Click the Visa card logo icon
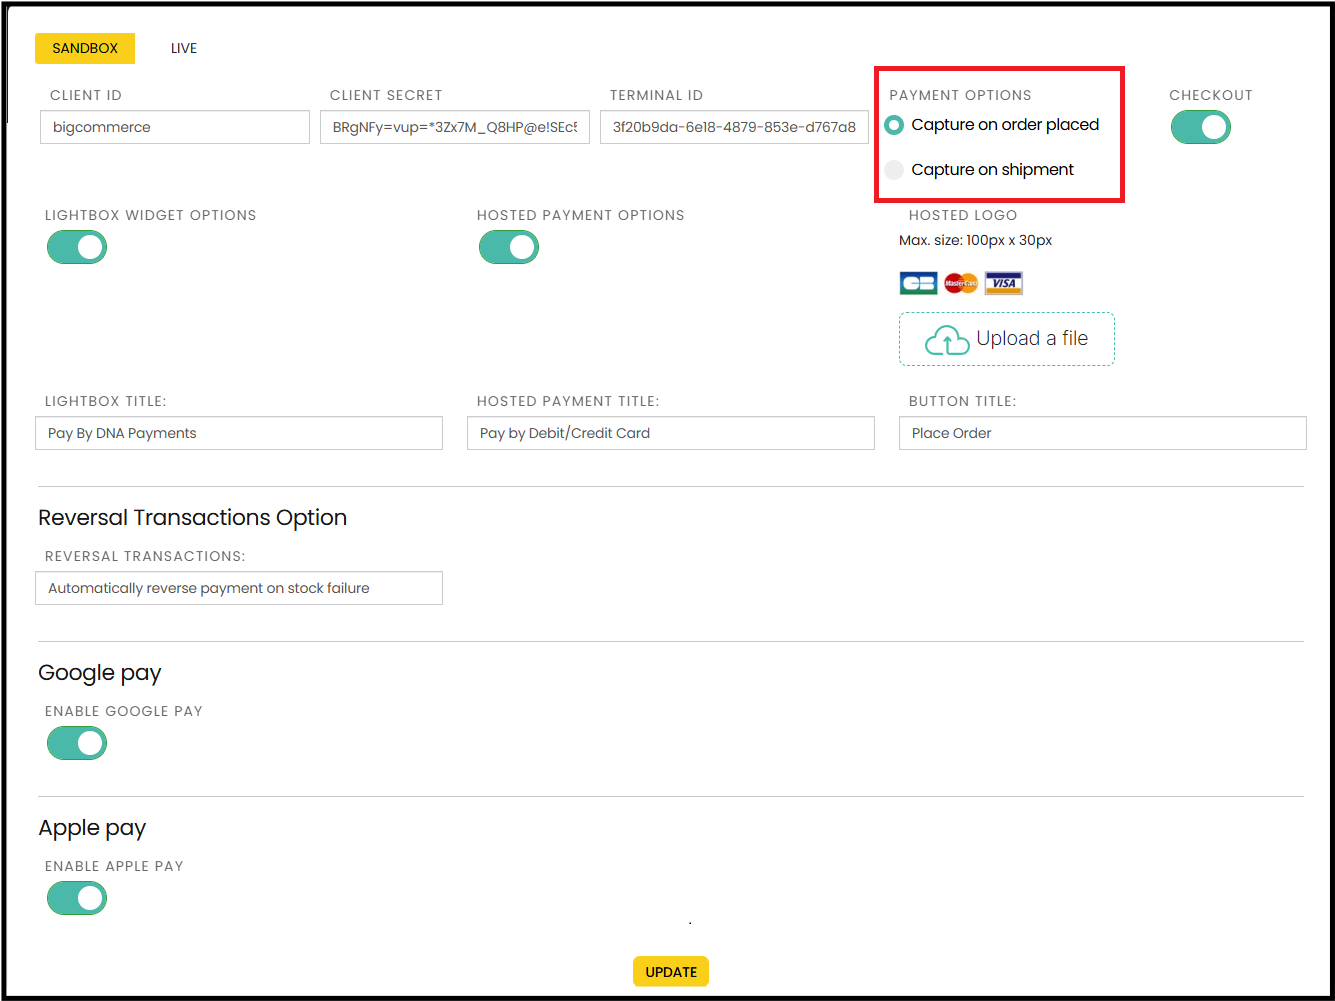1335x1001 pixels. 1003,283
